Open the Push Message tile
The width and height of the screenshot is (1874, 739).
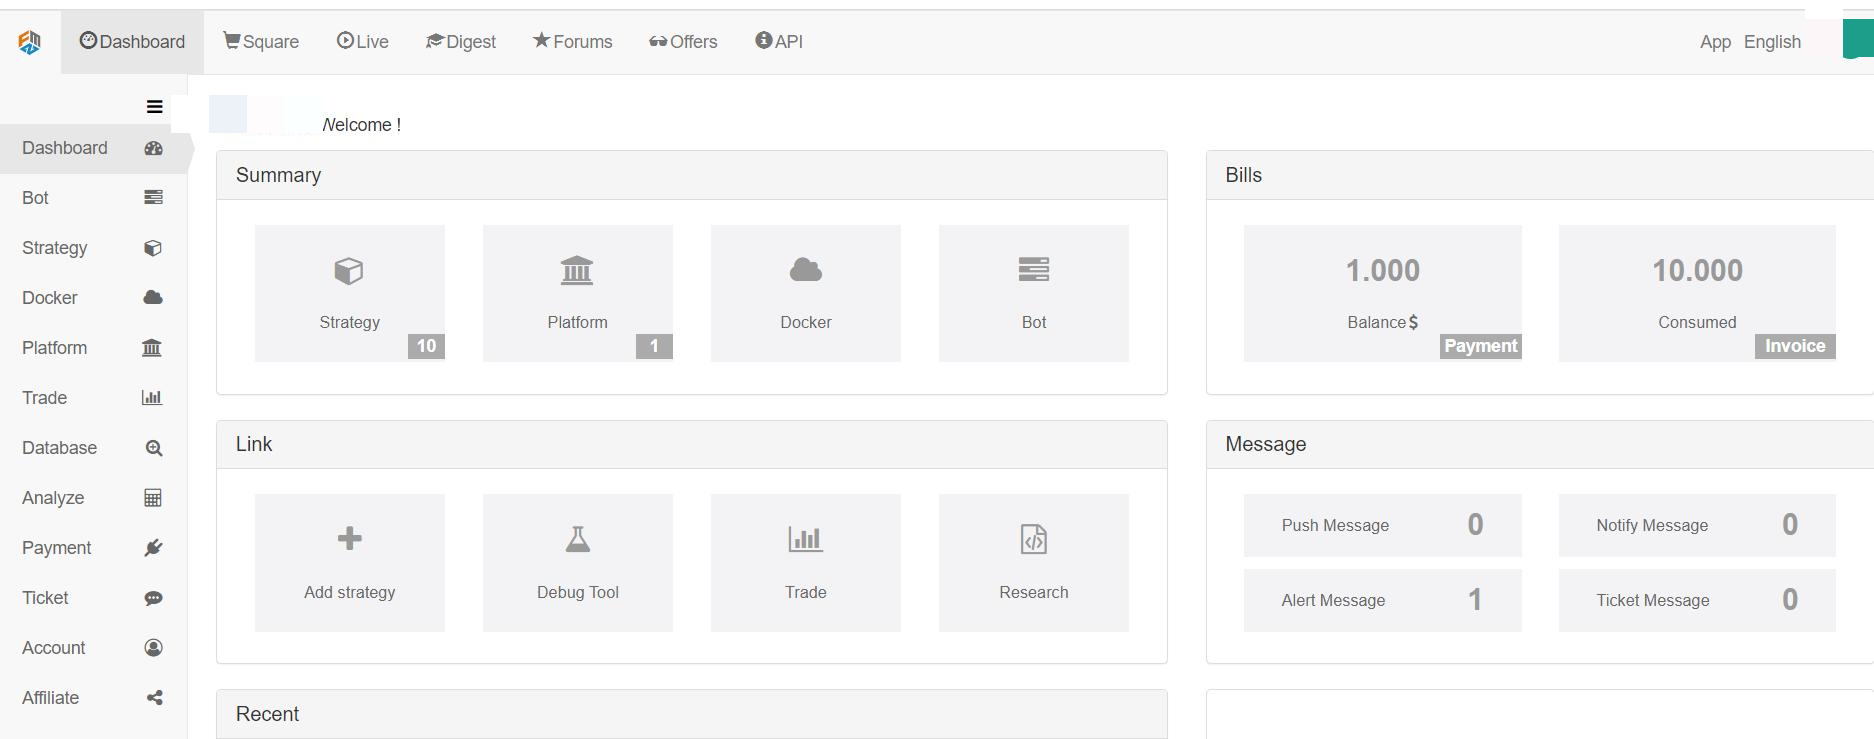[1383, 525]
